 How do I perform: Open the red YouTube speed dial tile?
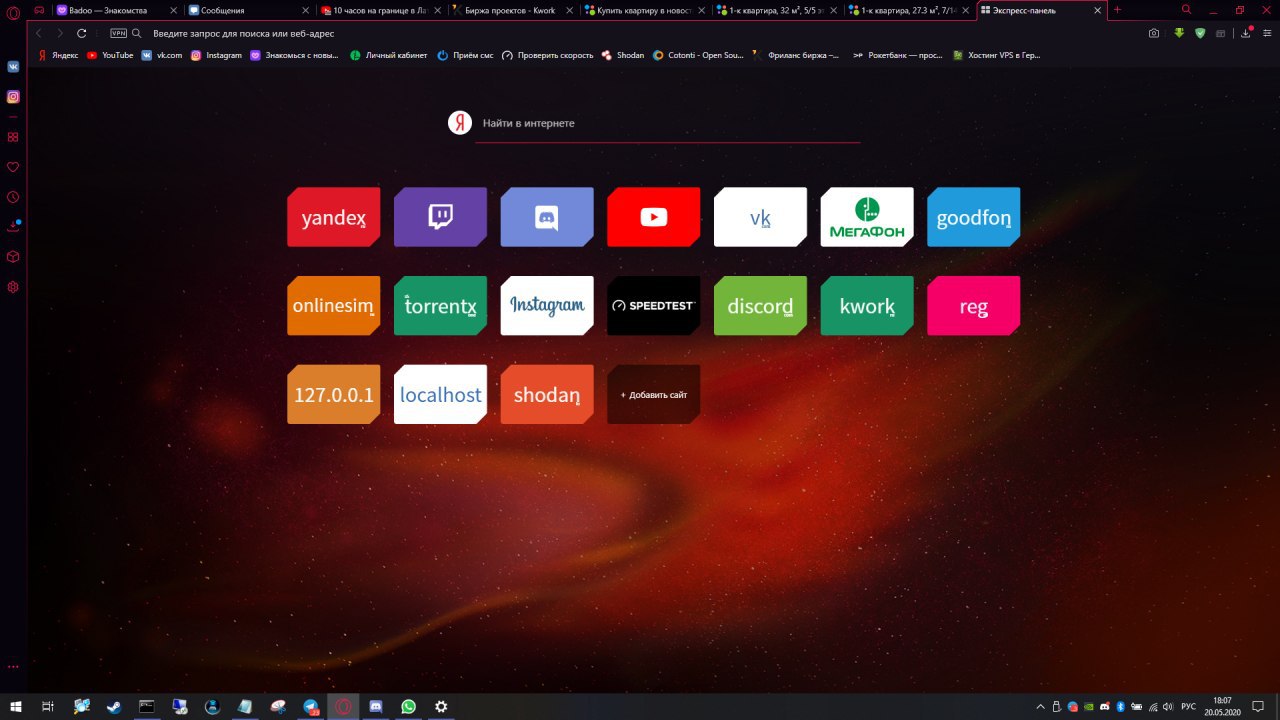click(x=654, y=217)
